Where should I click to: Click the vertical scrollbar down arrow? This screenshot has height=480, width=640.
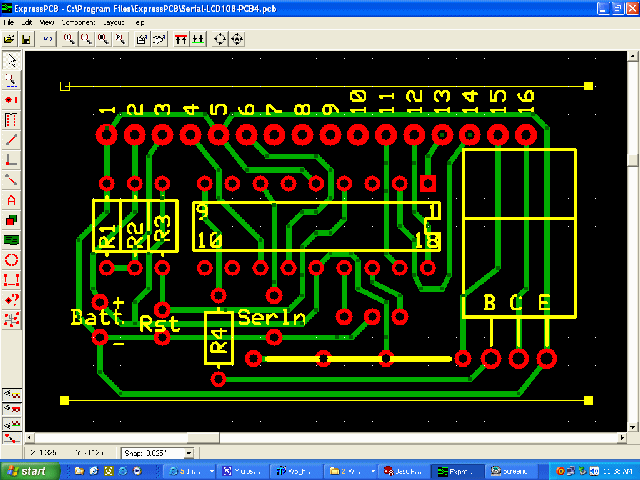coord(633,427)
